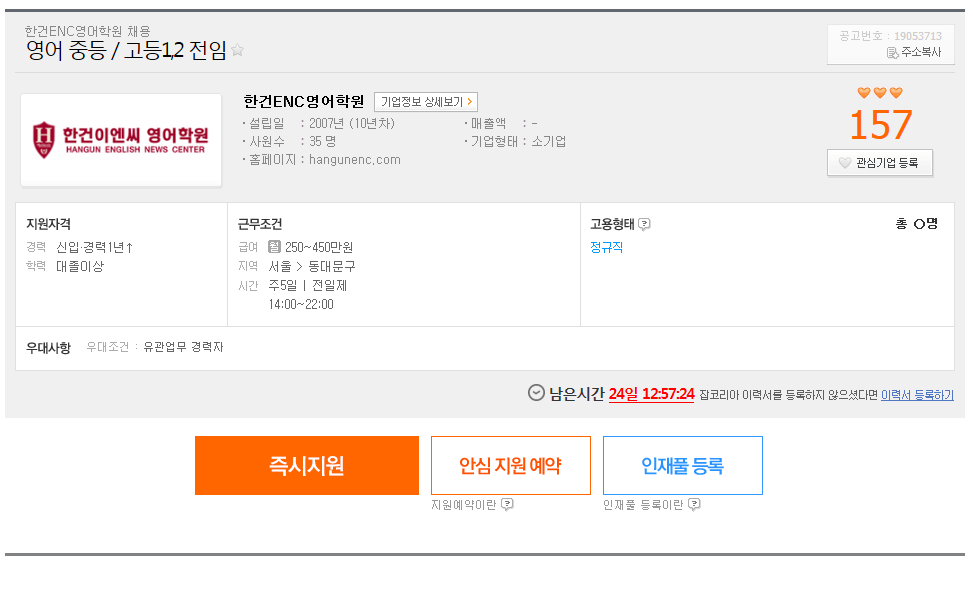Click the monthly salary 월 icon
973x592 pixels.
[x=274, y=247]
